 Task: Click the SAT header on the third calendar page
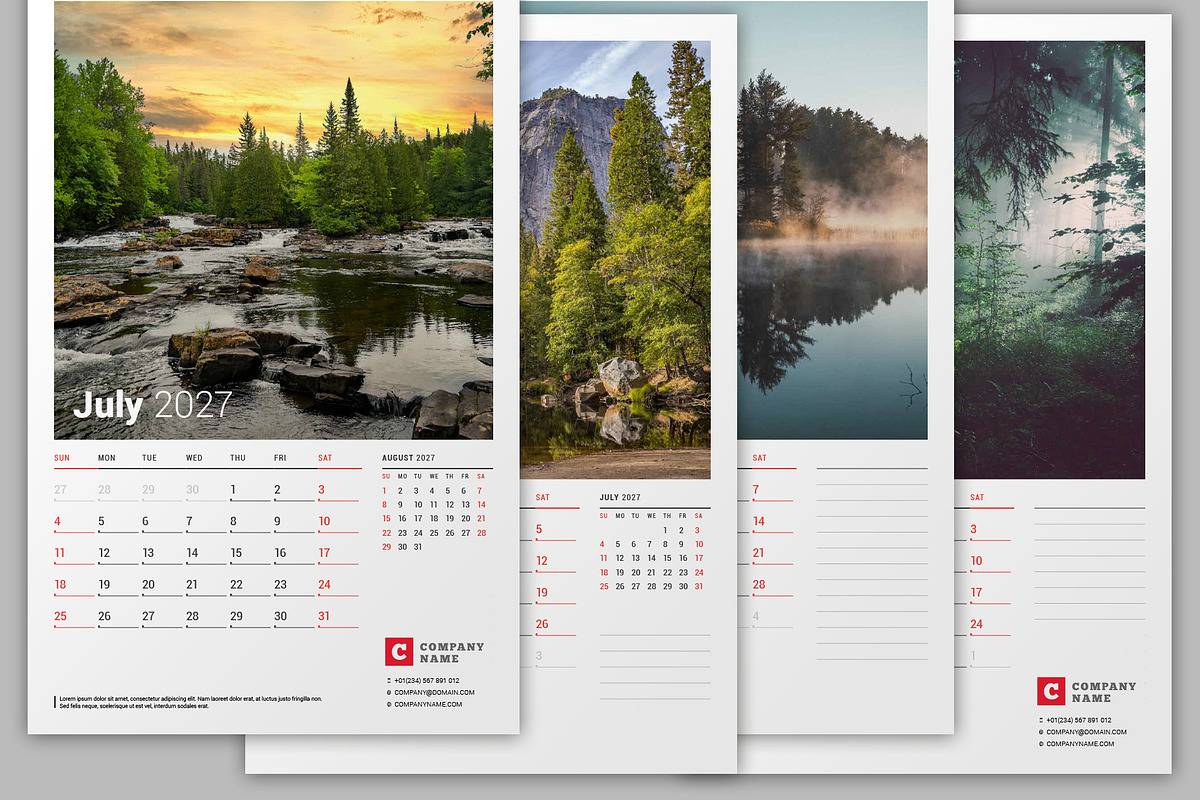(x=759, y=458)
